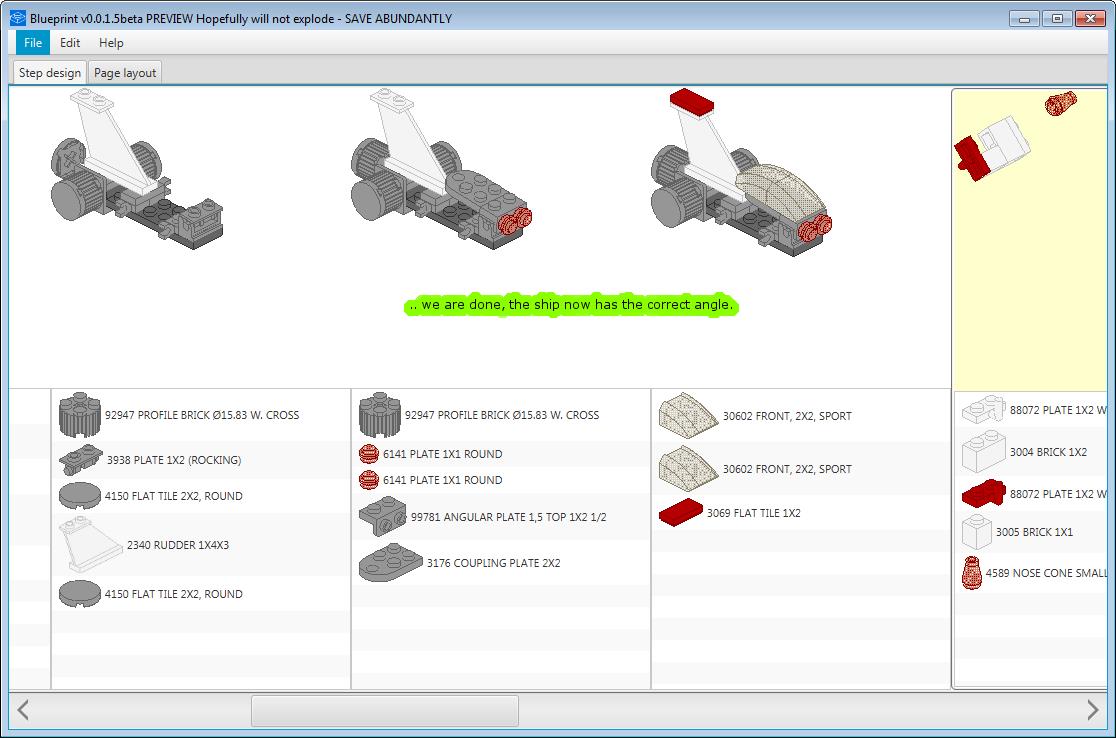
Task: Click the 3004 brick 1x2 icon
Action: (984, 452)
